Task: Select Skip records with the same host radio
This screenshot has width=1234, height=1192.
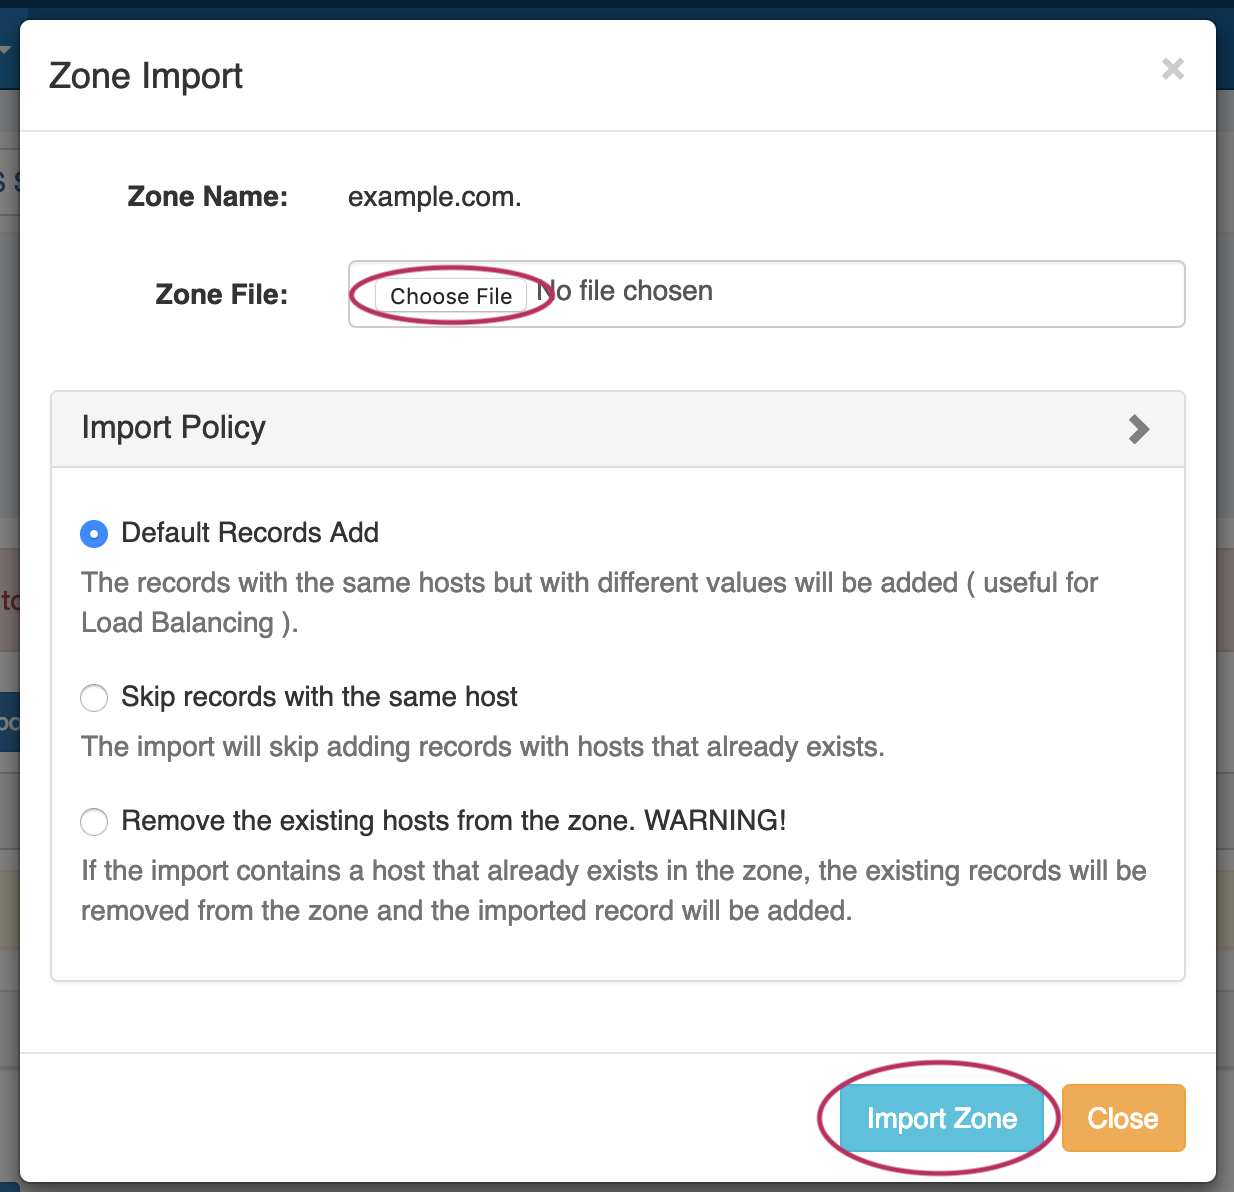Action: (94, 698)
